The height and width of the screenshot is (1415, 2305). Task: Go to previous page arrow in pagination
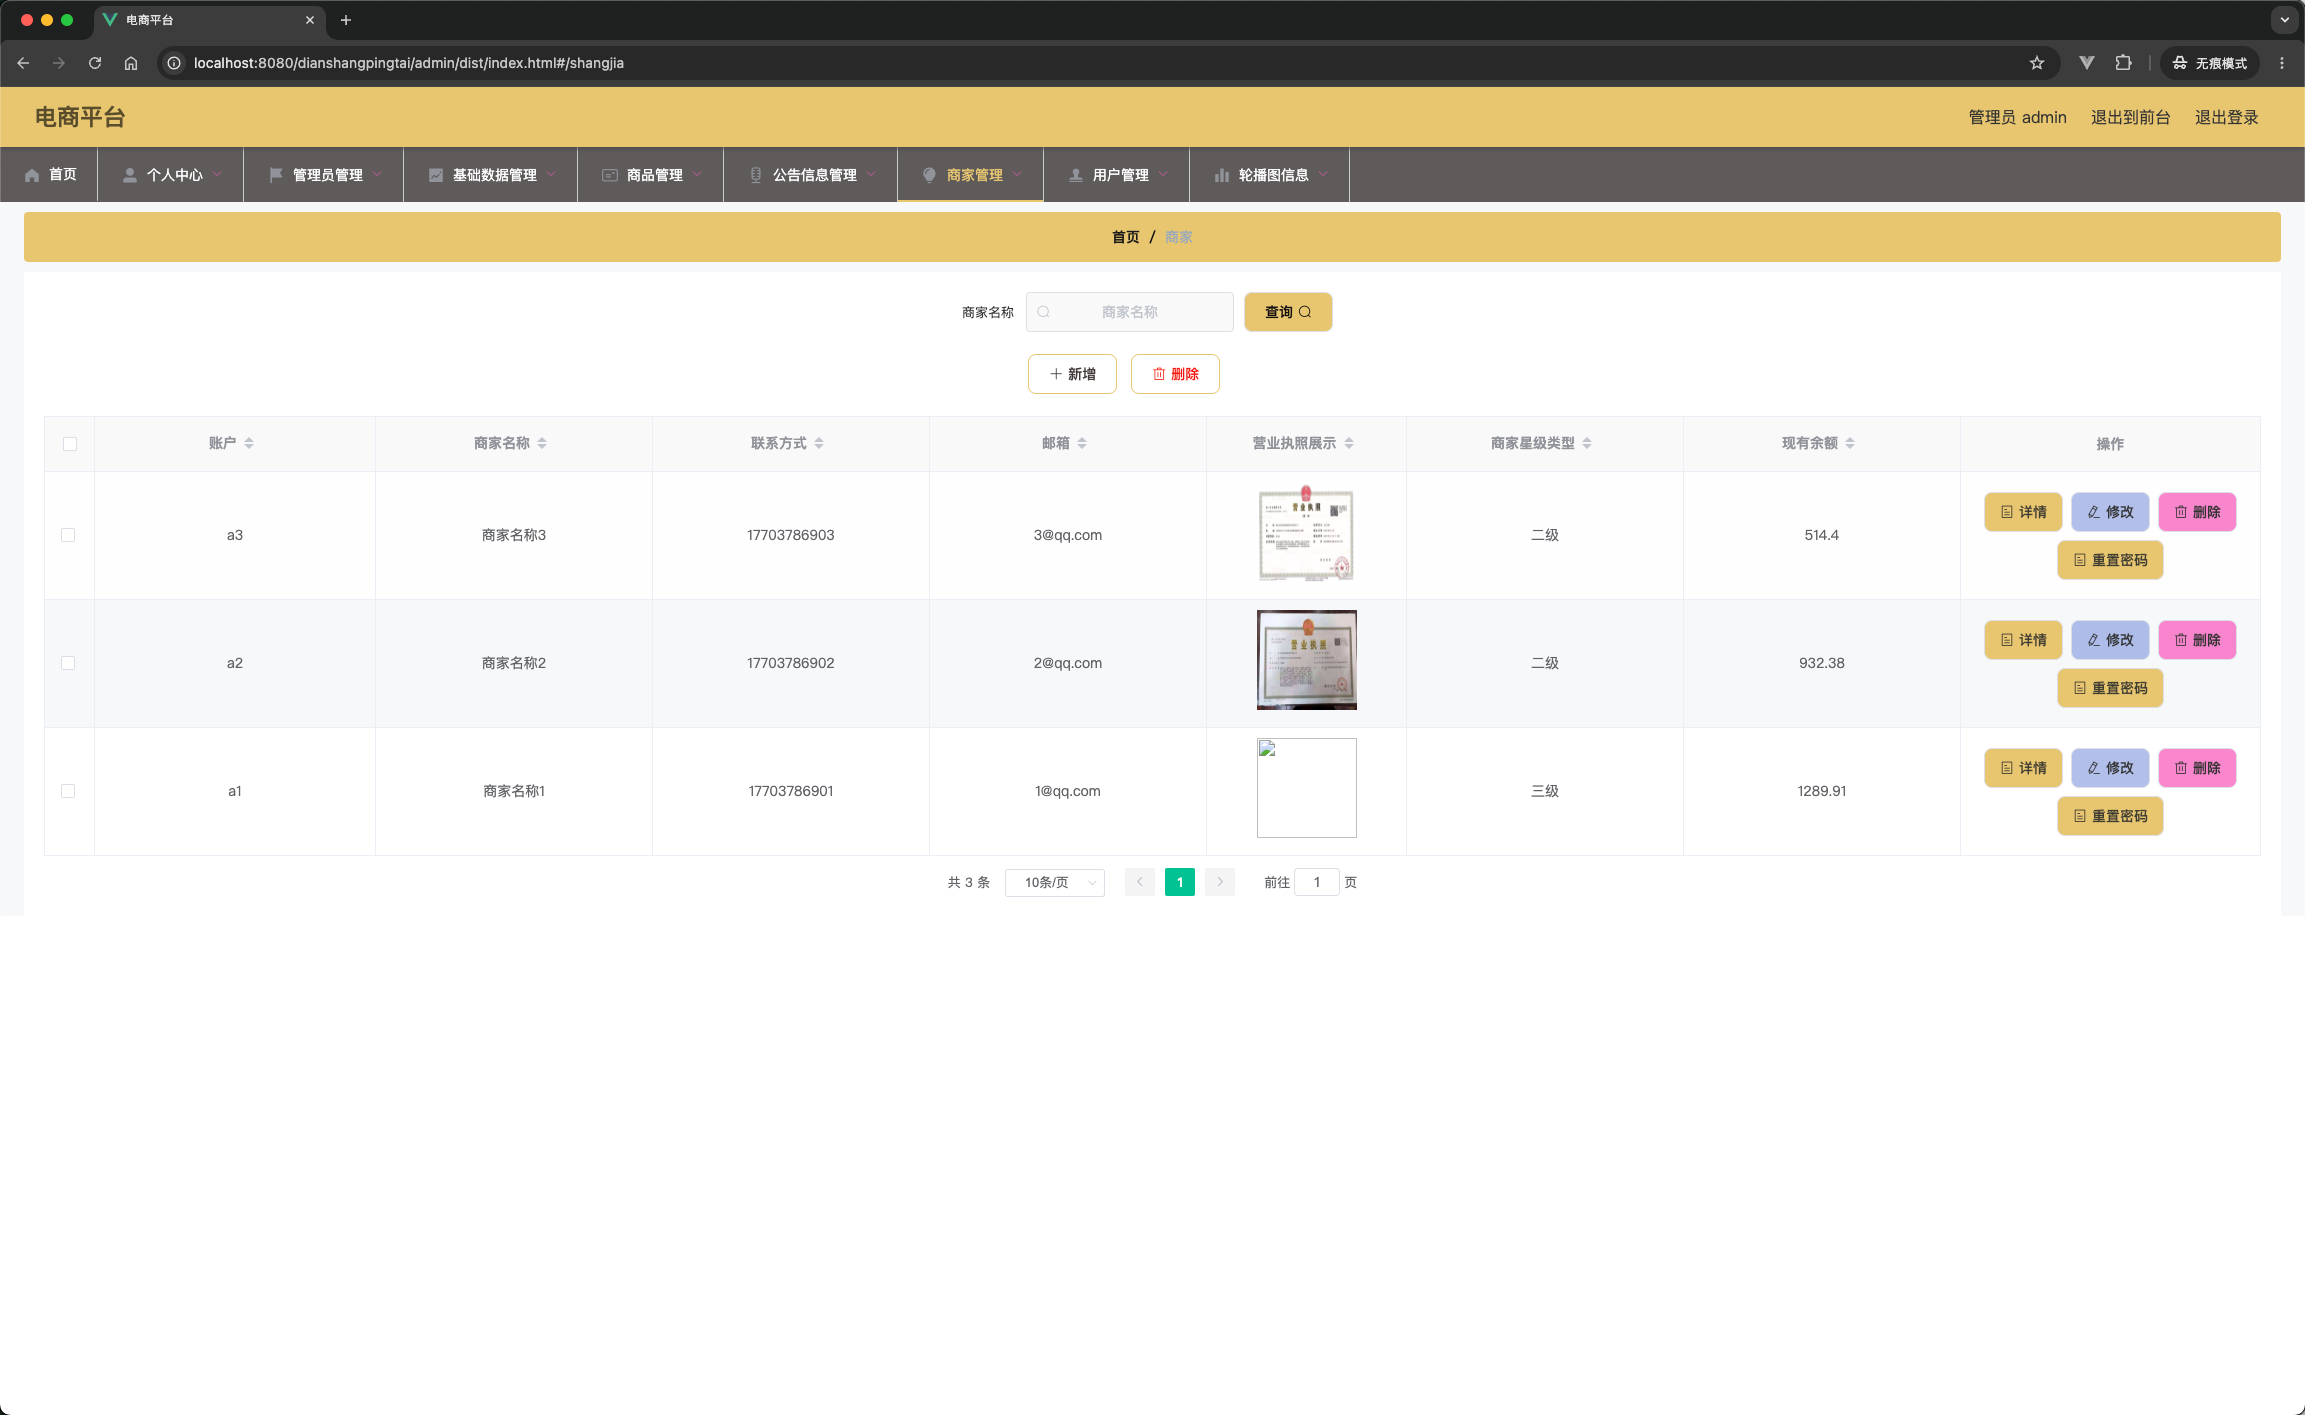[x=1140, y=882]
